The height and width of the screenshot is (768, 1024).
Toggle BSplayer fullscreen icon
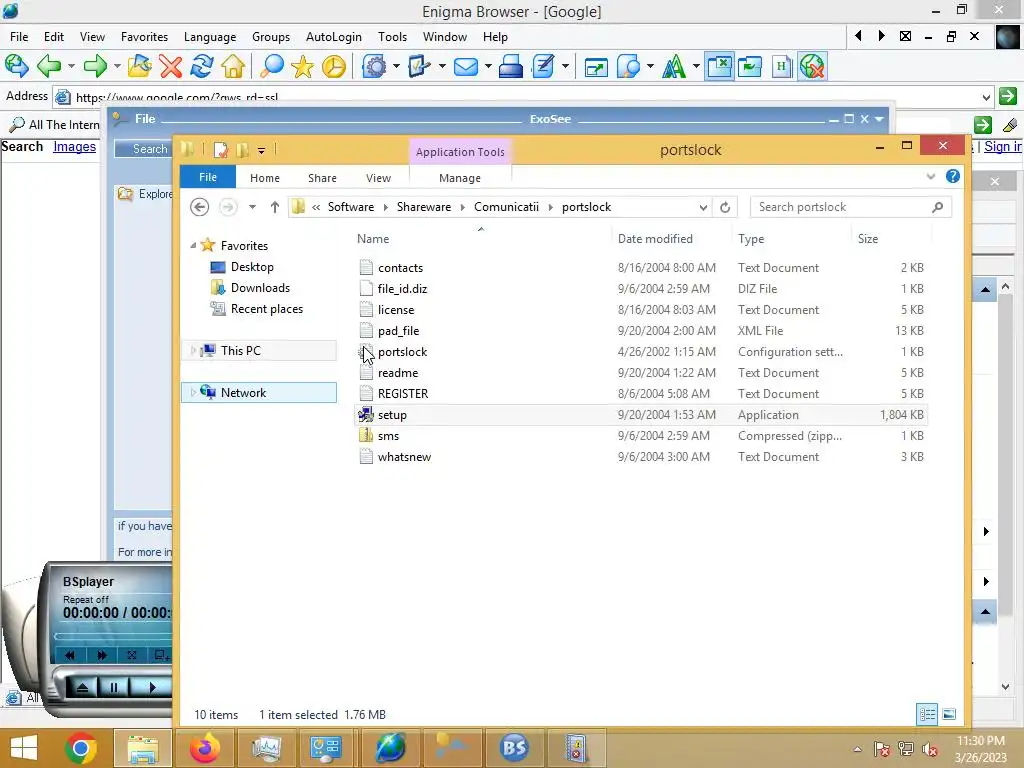(131, 654)
